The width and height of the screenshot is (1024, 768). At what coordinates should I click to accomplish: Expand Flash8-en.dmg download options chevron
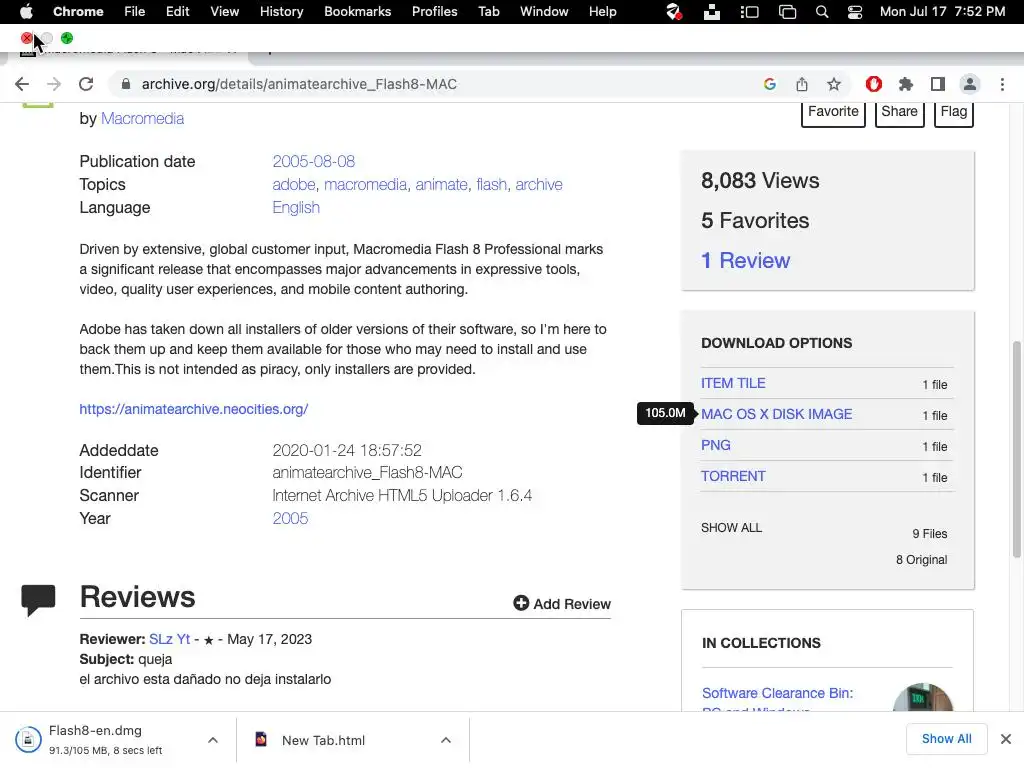click(x=213, y=740)
